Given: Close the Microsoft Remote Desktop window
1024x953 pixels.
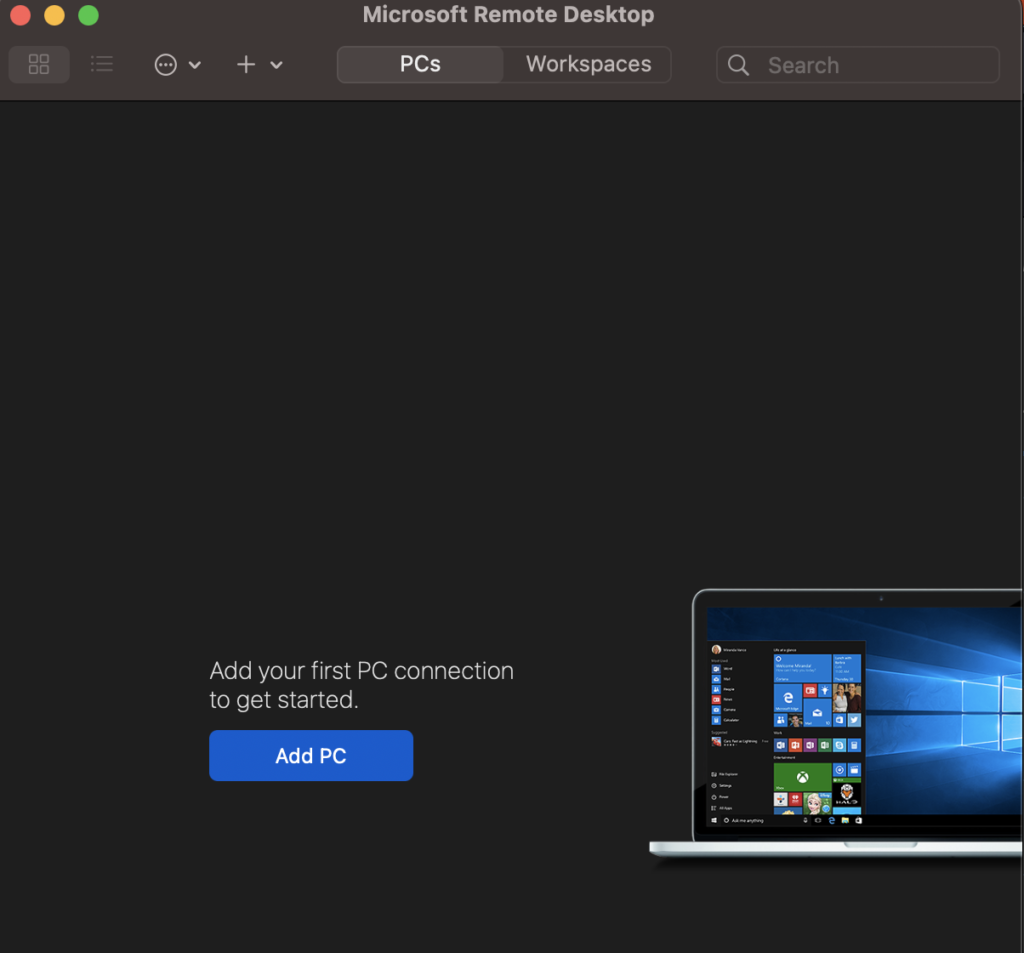Looking at the screenshot, I should click(x=20, y=15).
